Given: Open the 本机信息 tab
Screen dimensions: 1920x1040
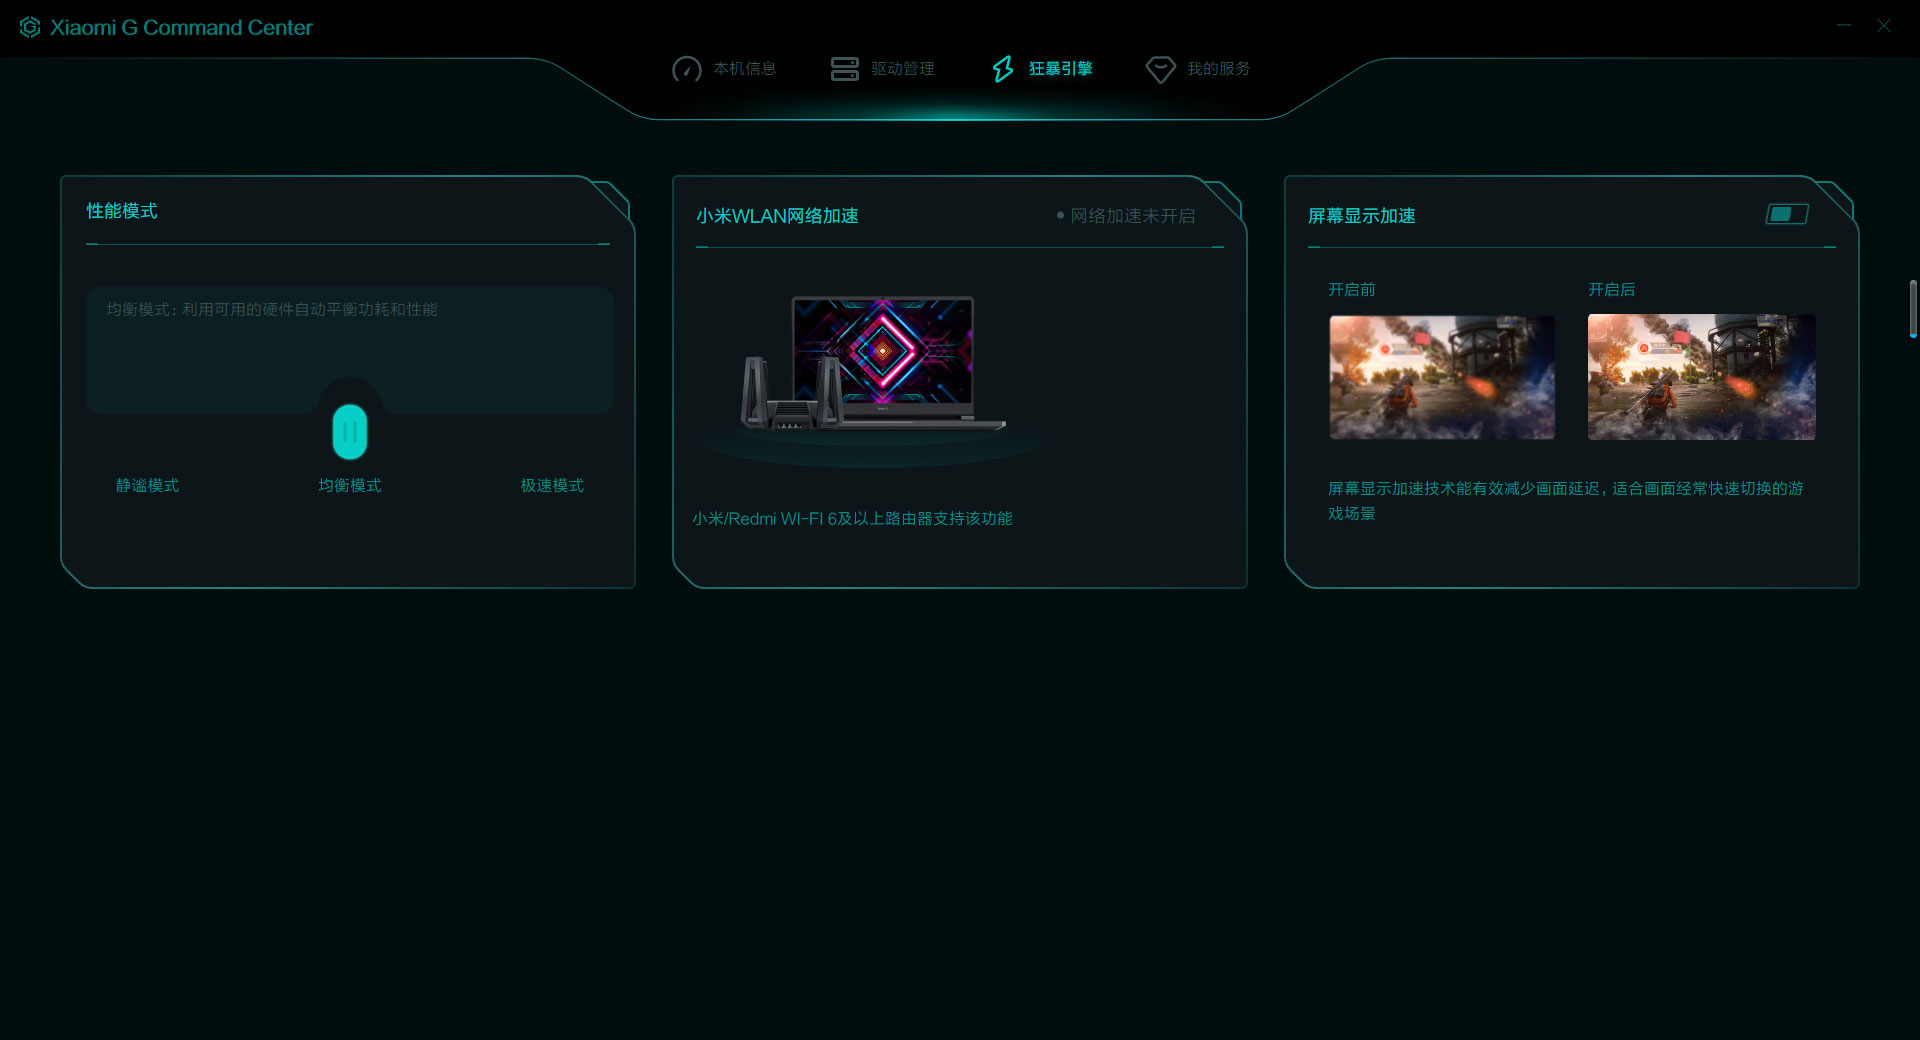Looking at the screenshot, I should (x=725, y=69).
